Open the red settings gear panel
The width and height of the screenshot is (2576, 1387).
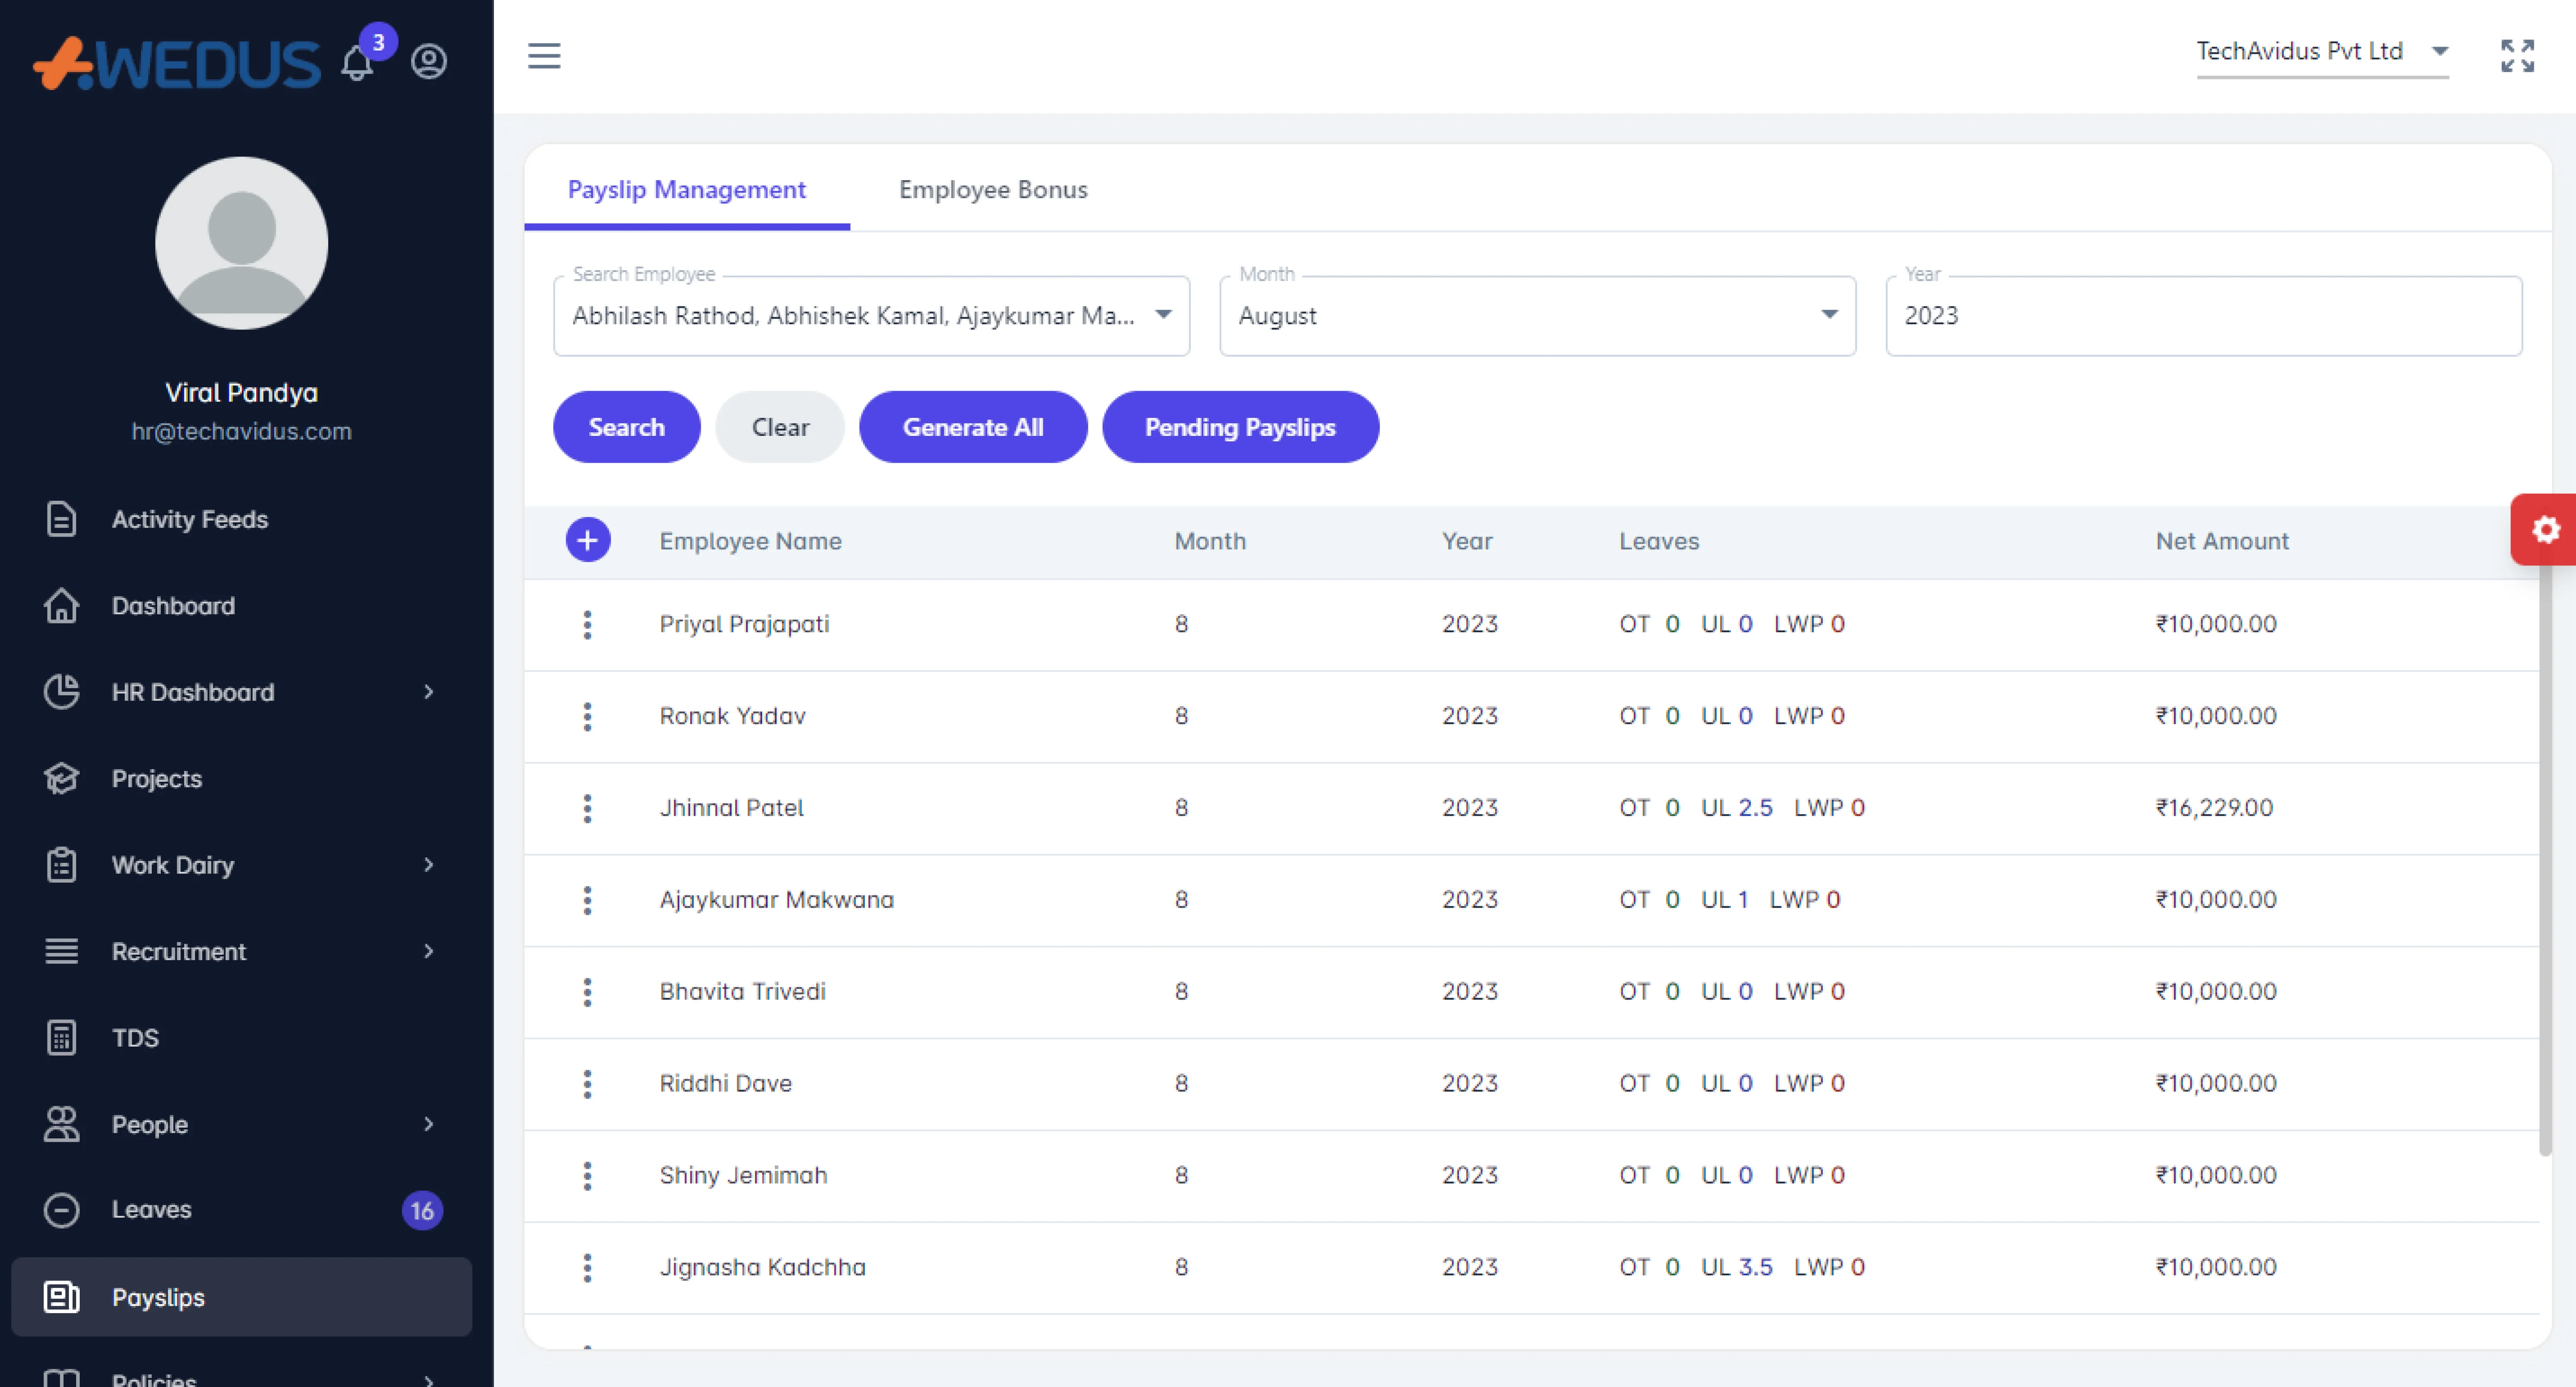(x=2545, y=529)
